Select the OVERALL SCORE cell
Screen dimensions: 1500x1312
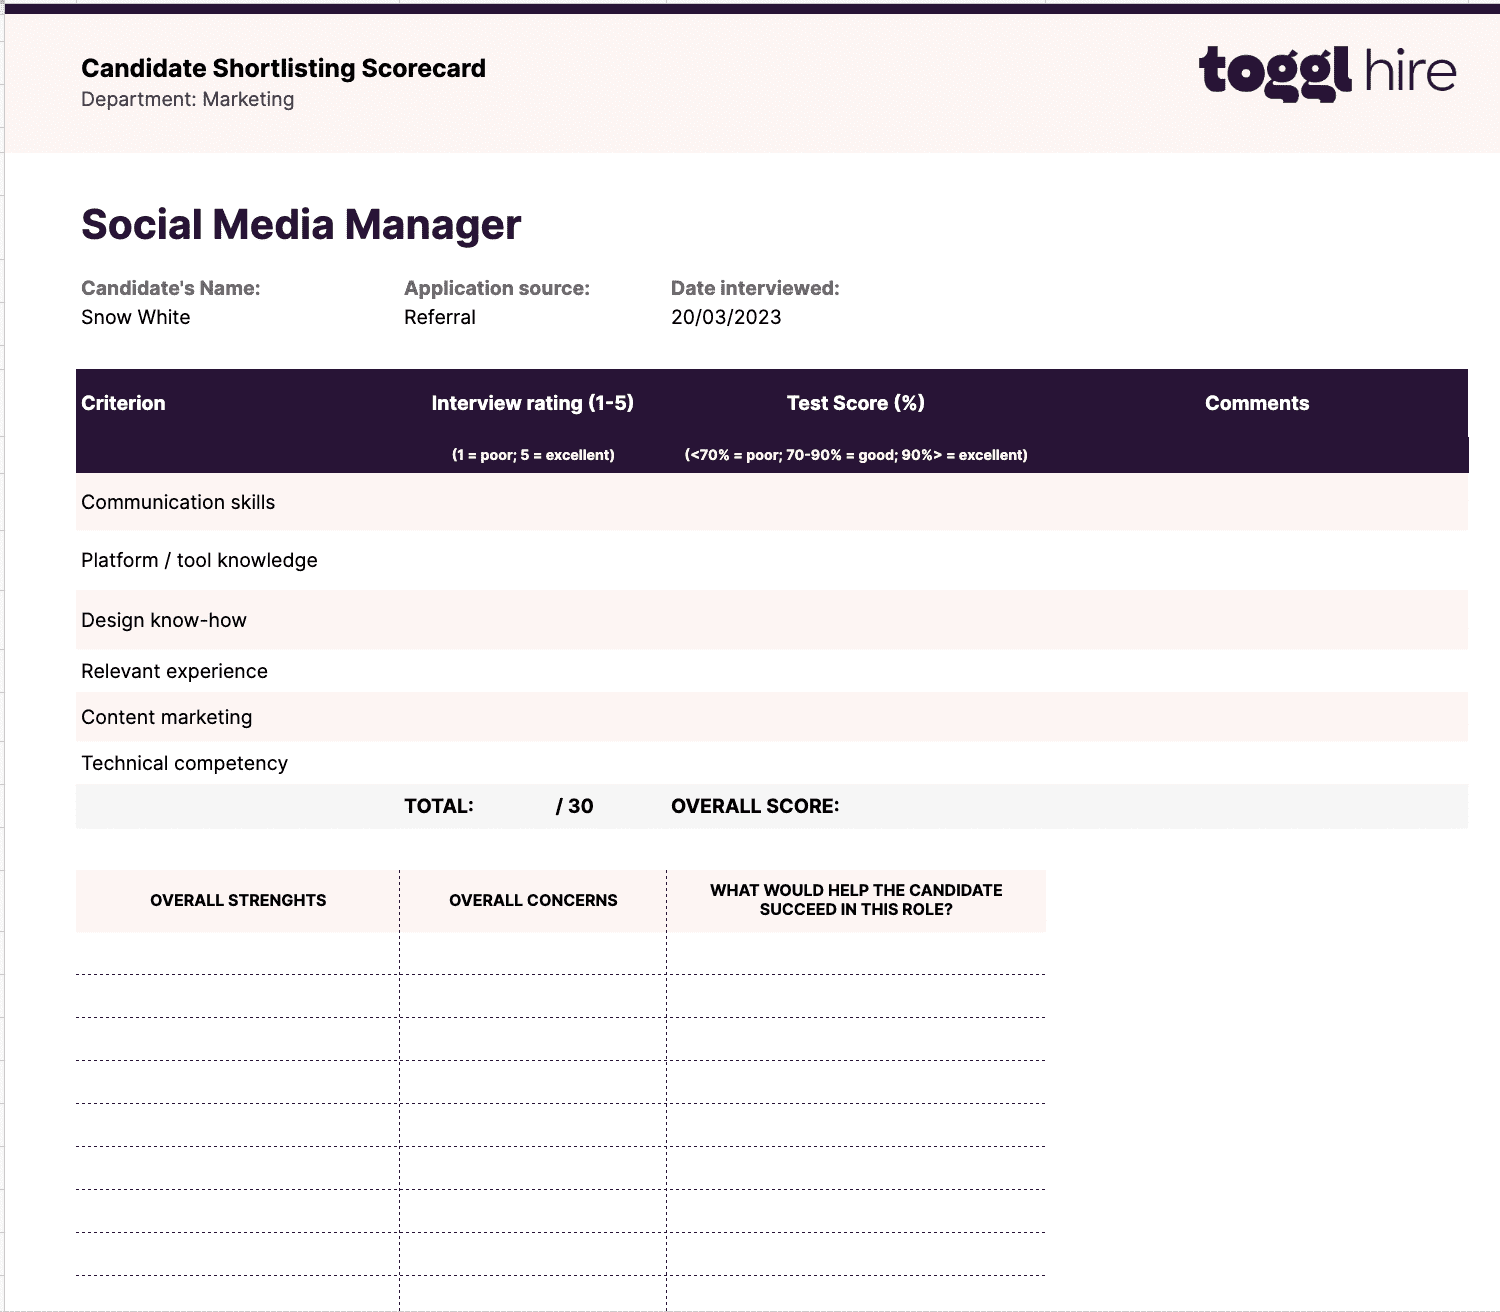(x=755, y=806)
